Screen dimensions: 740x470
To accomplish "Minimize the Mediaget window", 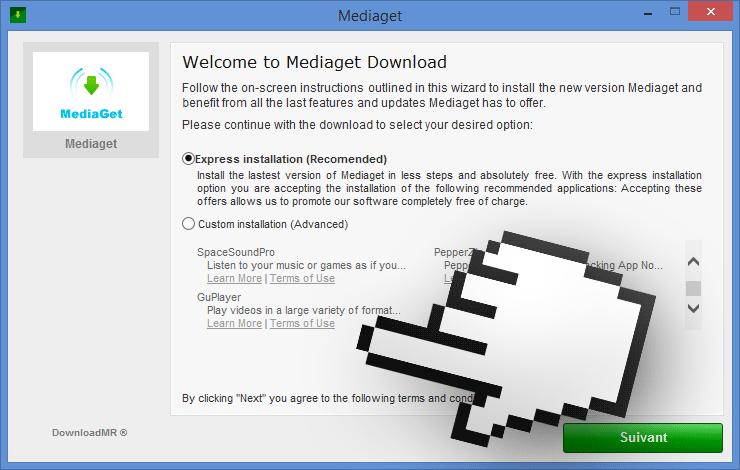I will pyautogui.click(x=648, y=13).
